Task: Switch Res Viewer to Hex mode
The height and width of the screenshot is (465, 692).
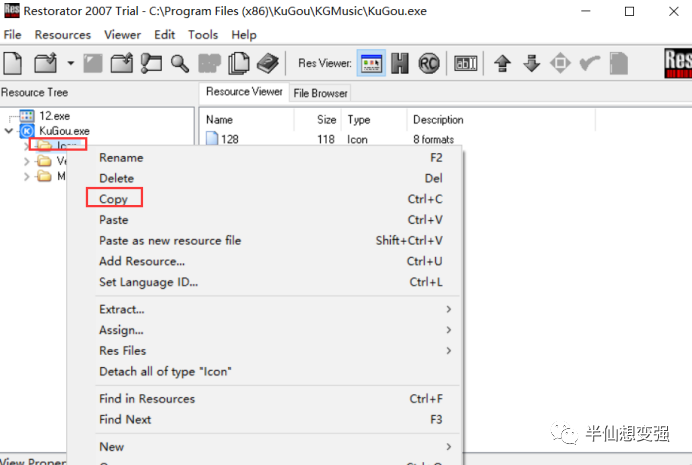Action: coord(400,63)
